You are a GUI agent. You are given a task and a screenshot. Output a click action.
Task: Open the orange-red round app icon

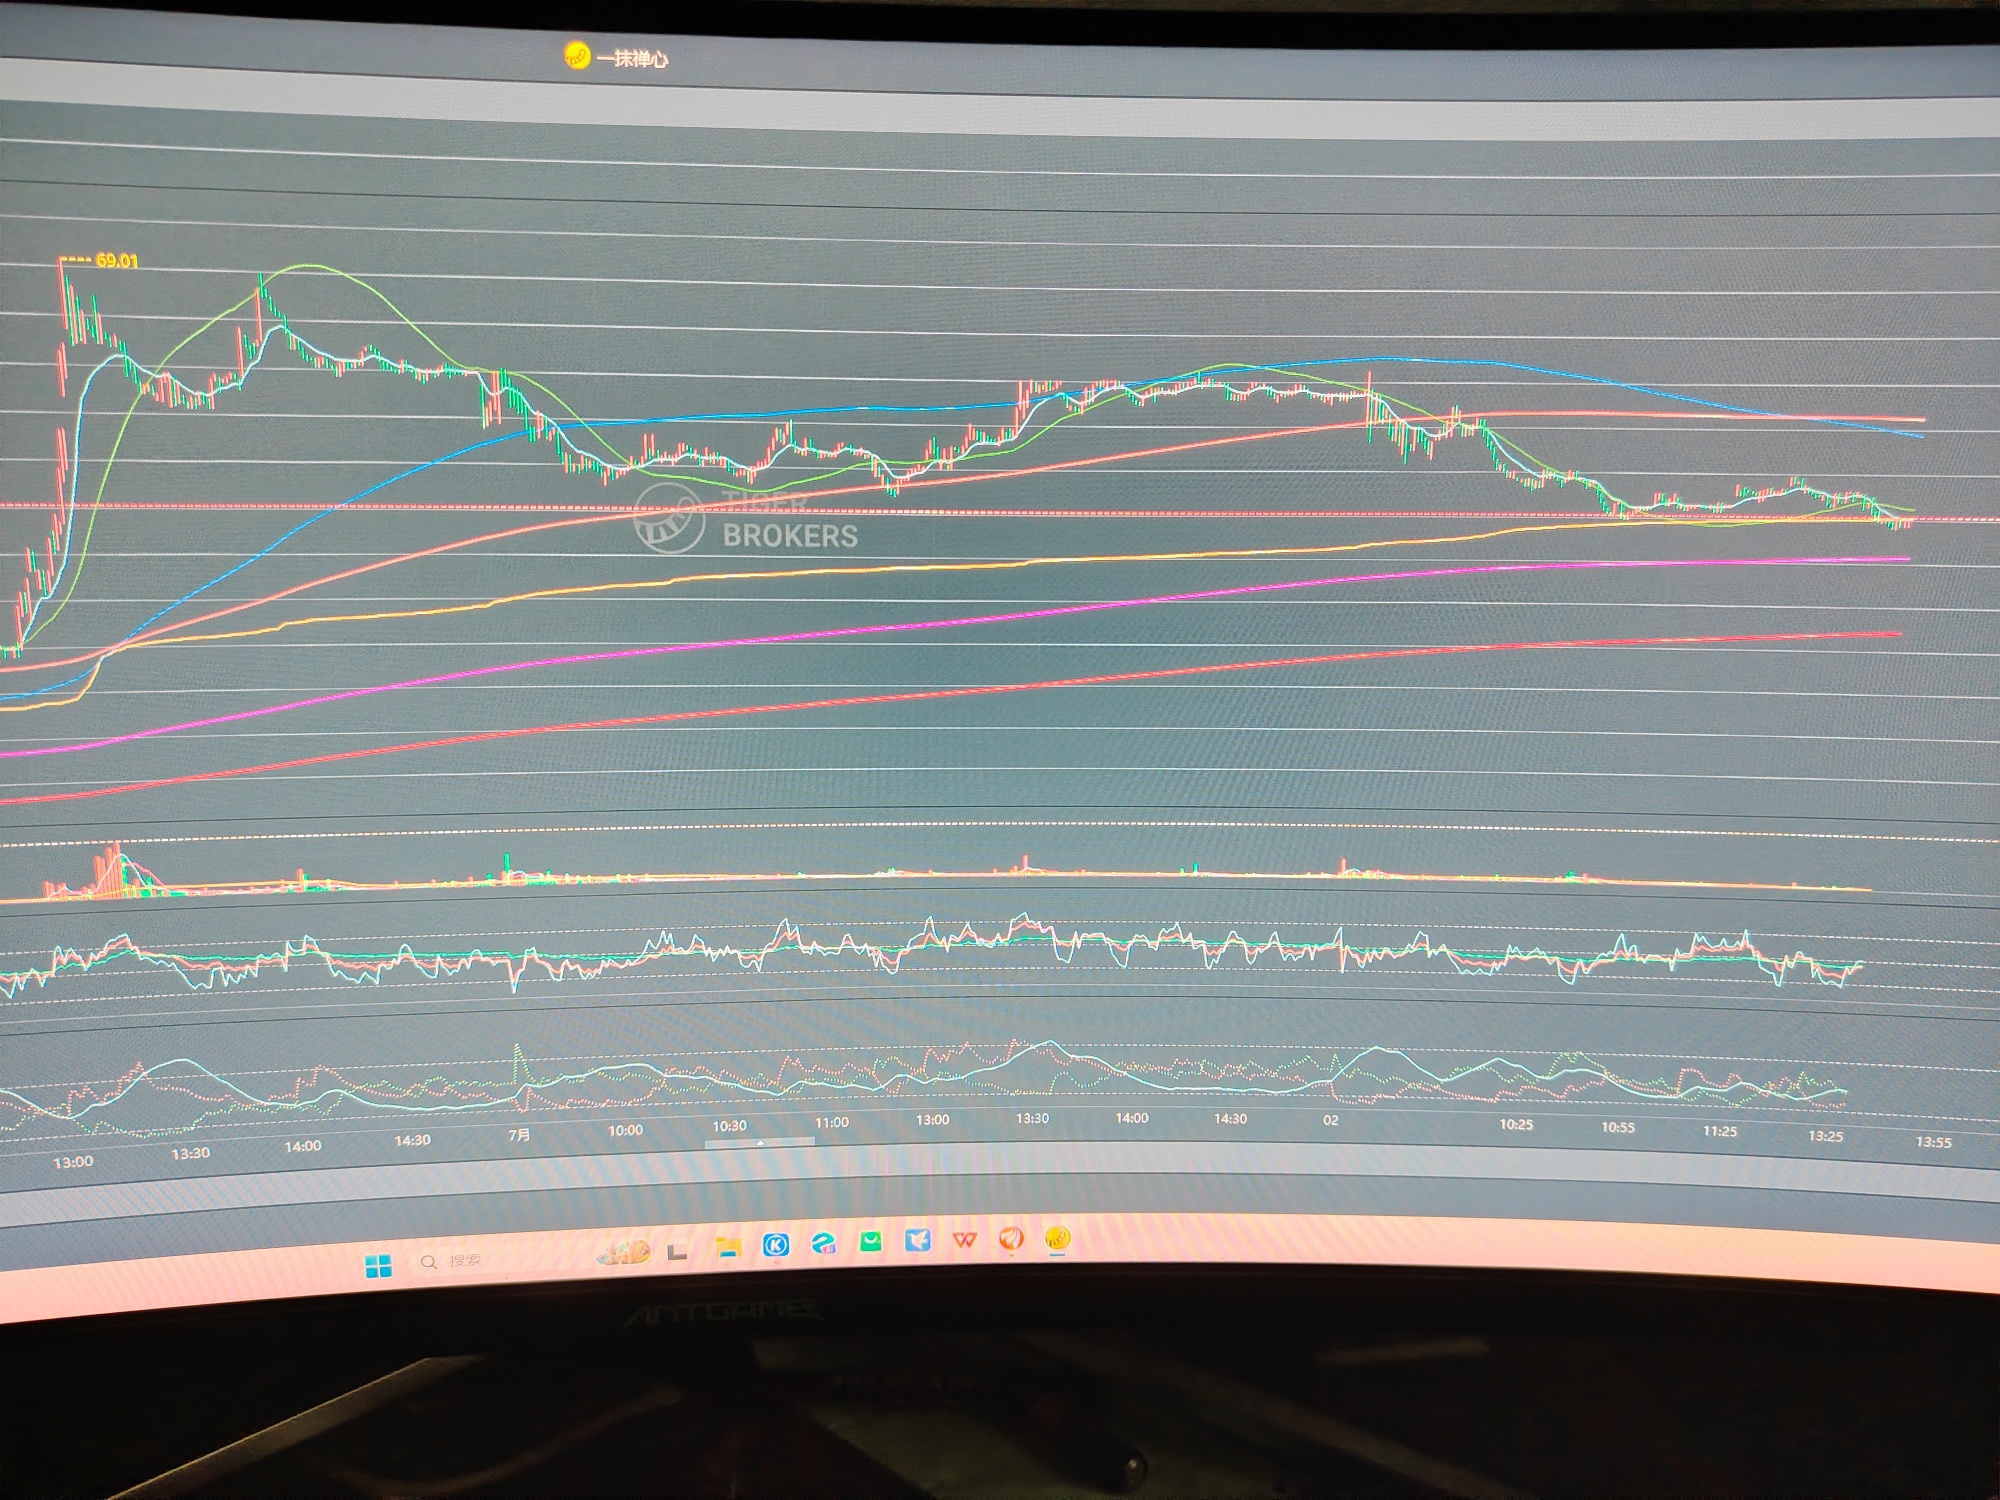[1011, 1239]
